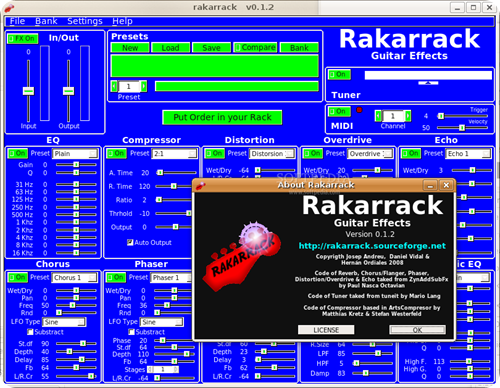Open the EQ preset dropdown showing Plain

(x=76, y=154)
